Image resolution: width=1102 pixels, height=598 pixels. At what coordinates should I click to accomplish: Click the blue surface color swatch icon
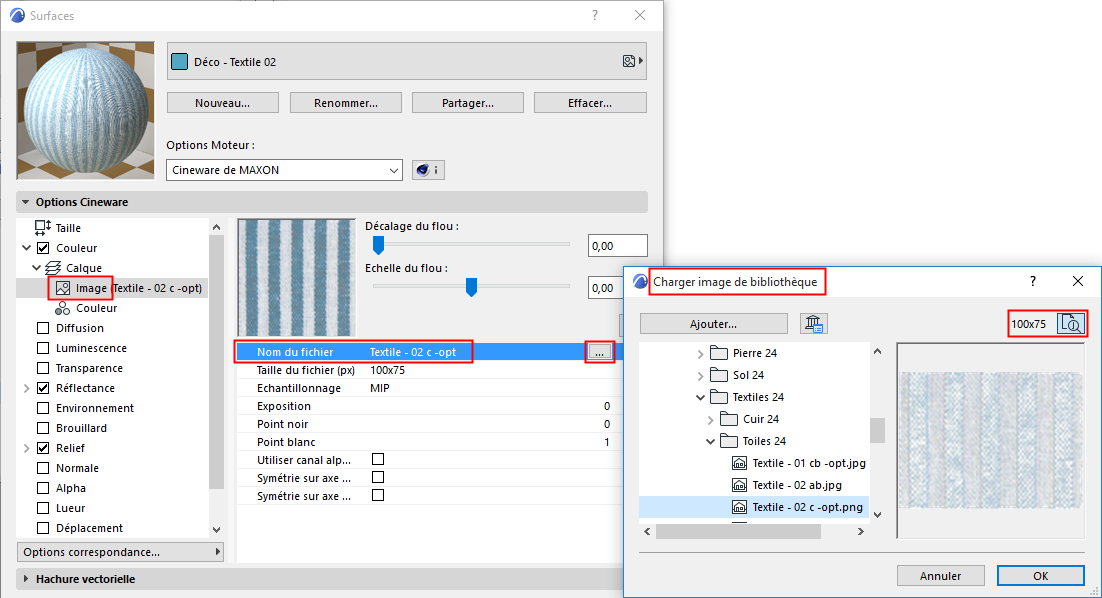[x=180, y=62]
